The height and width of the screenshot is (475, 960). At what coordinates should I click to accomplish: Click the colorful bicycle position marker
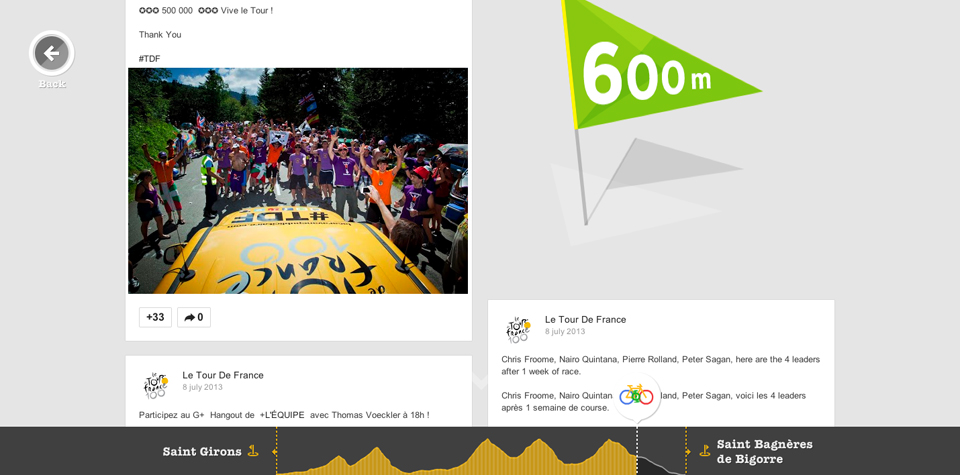pyautogui.click(x=636, y=395)
